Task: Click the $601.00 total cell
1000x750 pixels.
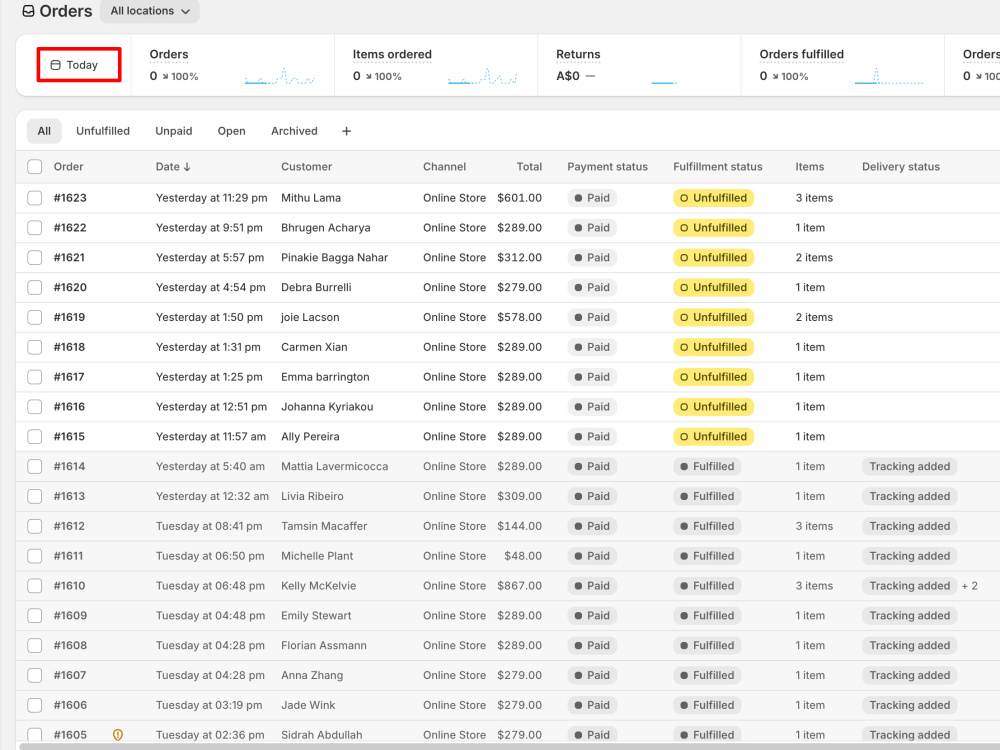Action: (x=520, y=198)
